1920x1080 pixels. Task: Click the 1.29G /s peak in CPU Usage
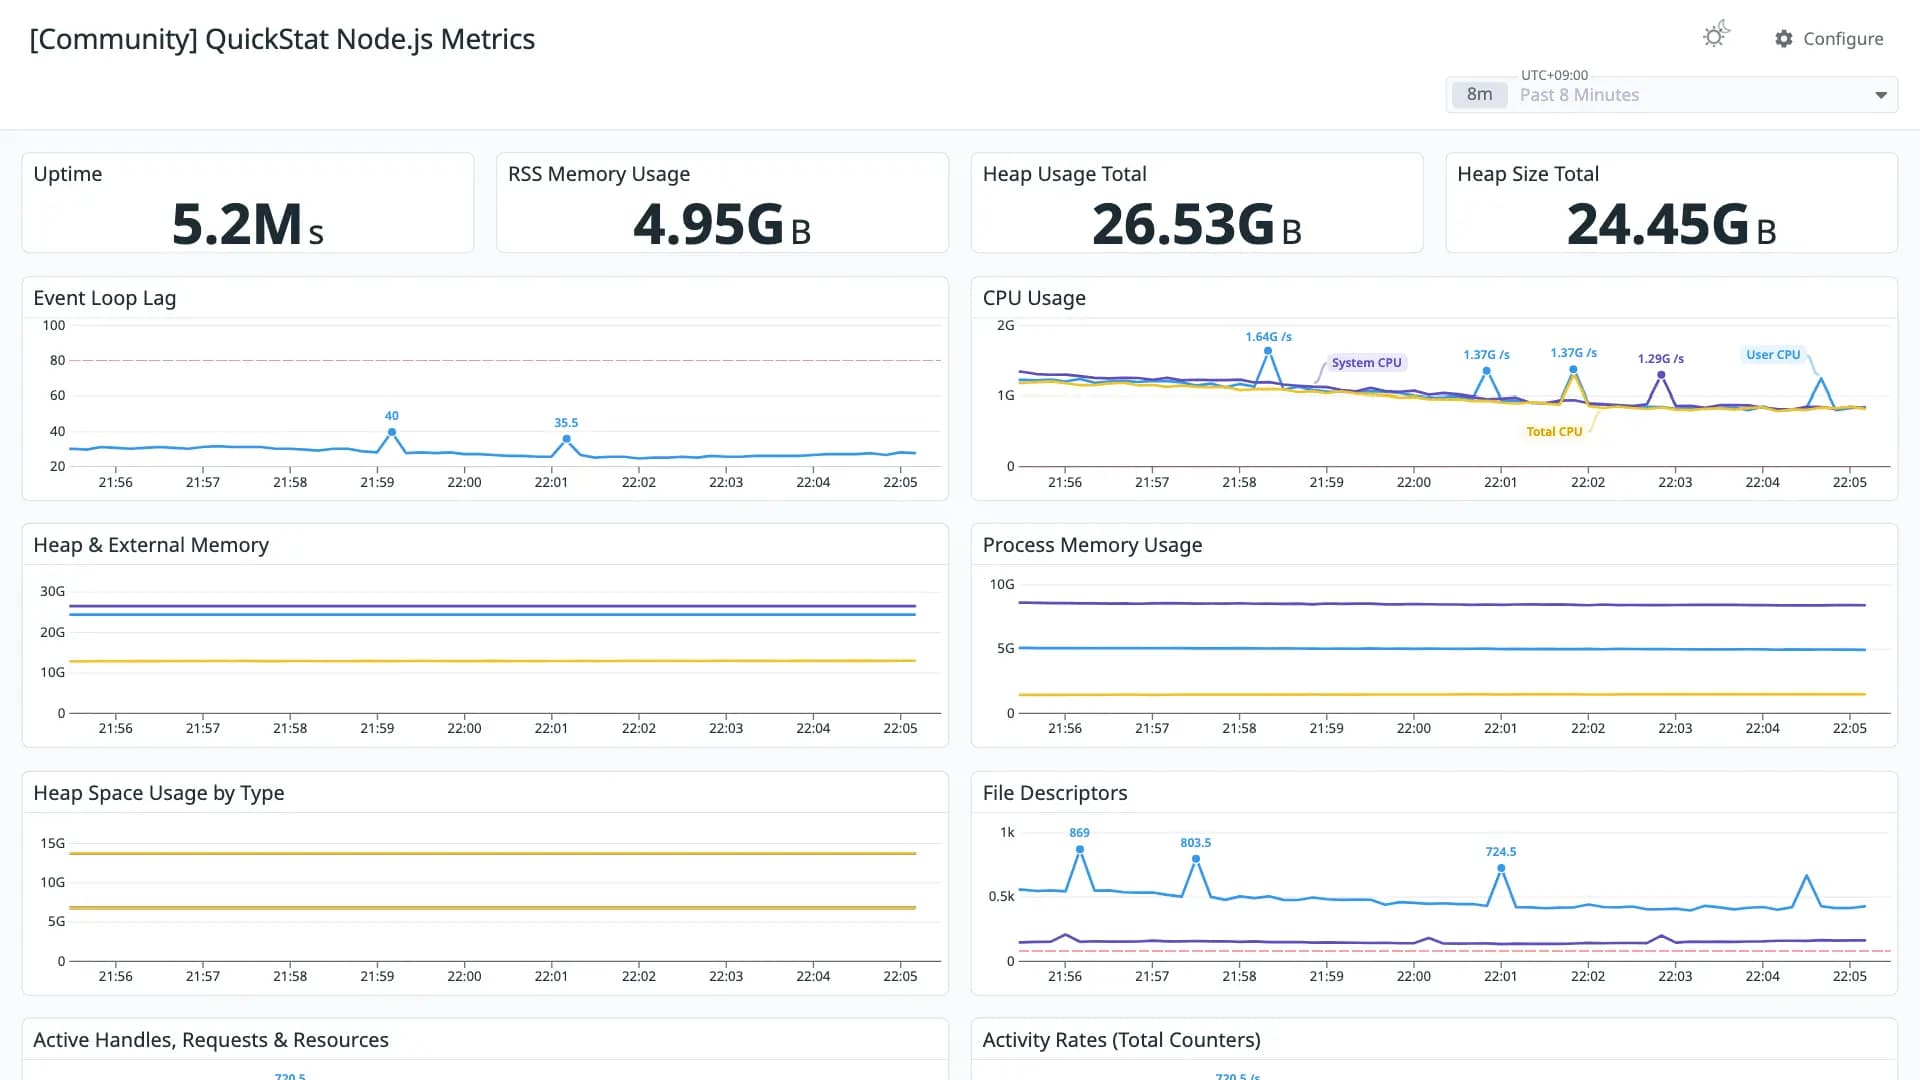click(1661, 375)
